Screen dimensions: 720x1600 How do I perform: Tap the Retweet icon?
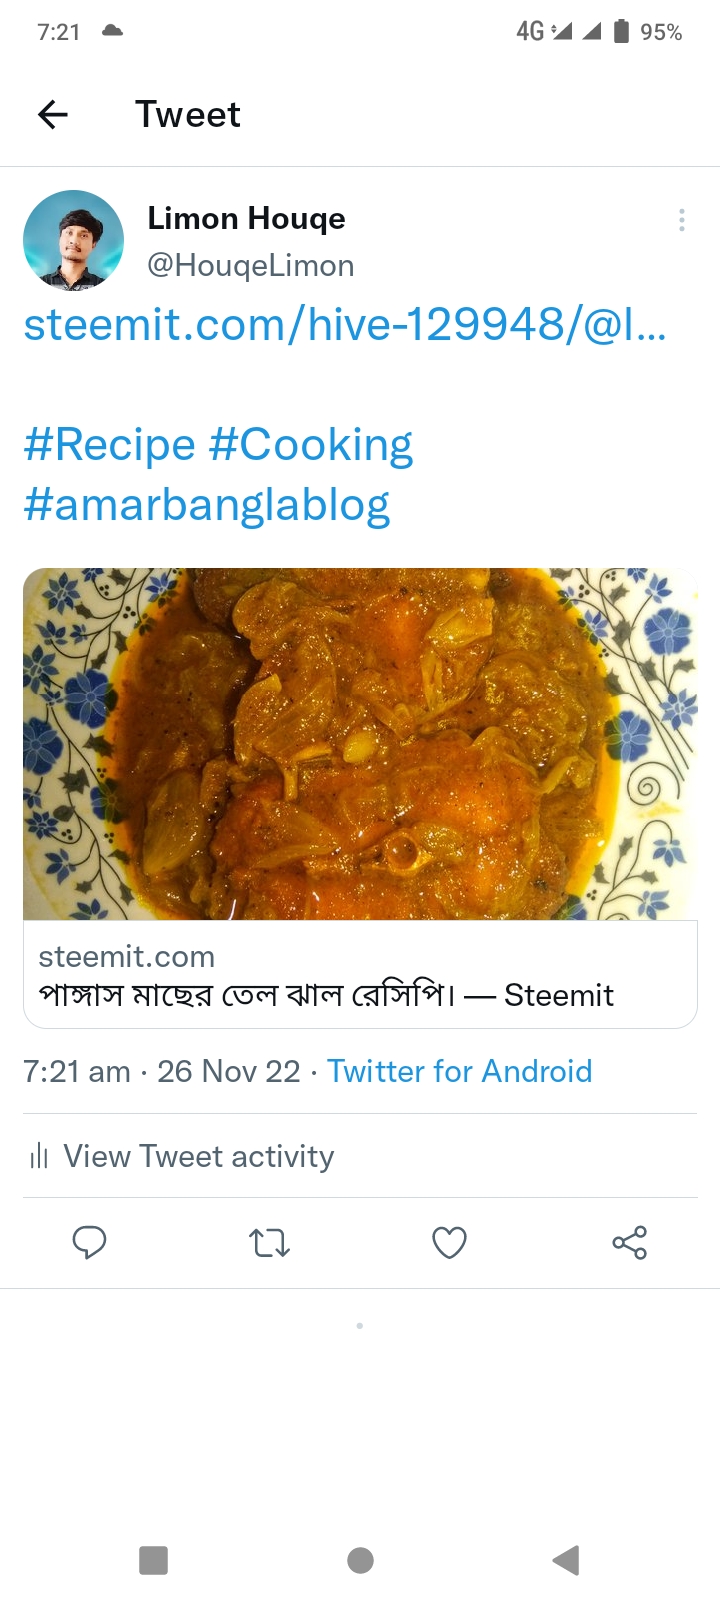(x=269, y=1242)
